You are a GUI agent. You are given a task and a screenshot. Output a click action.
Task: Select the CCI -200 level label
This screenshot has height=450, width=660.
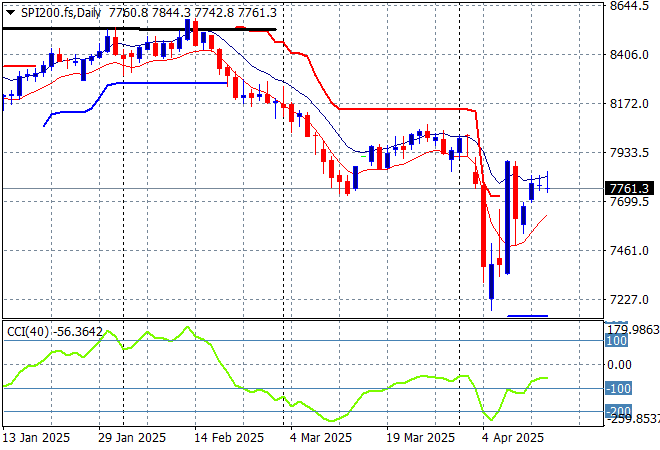pos(618,410)
